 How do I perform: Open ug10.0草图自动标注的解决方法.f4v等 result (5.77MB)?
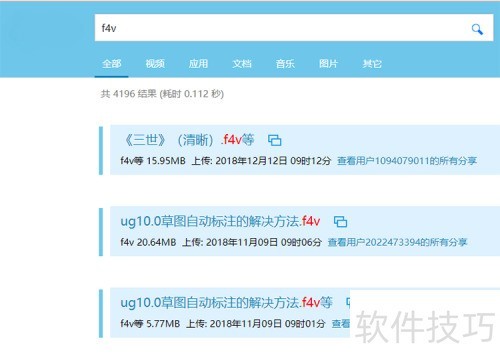226,303
